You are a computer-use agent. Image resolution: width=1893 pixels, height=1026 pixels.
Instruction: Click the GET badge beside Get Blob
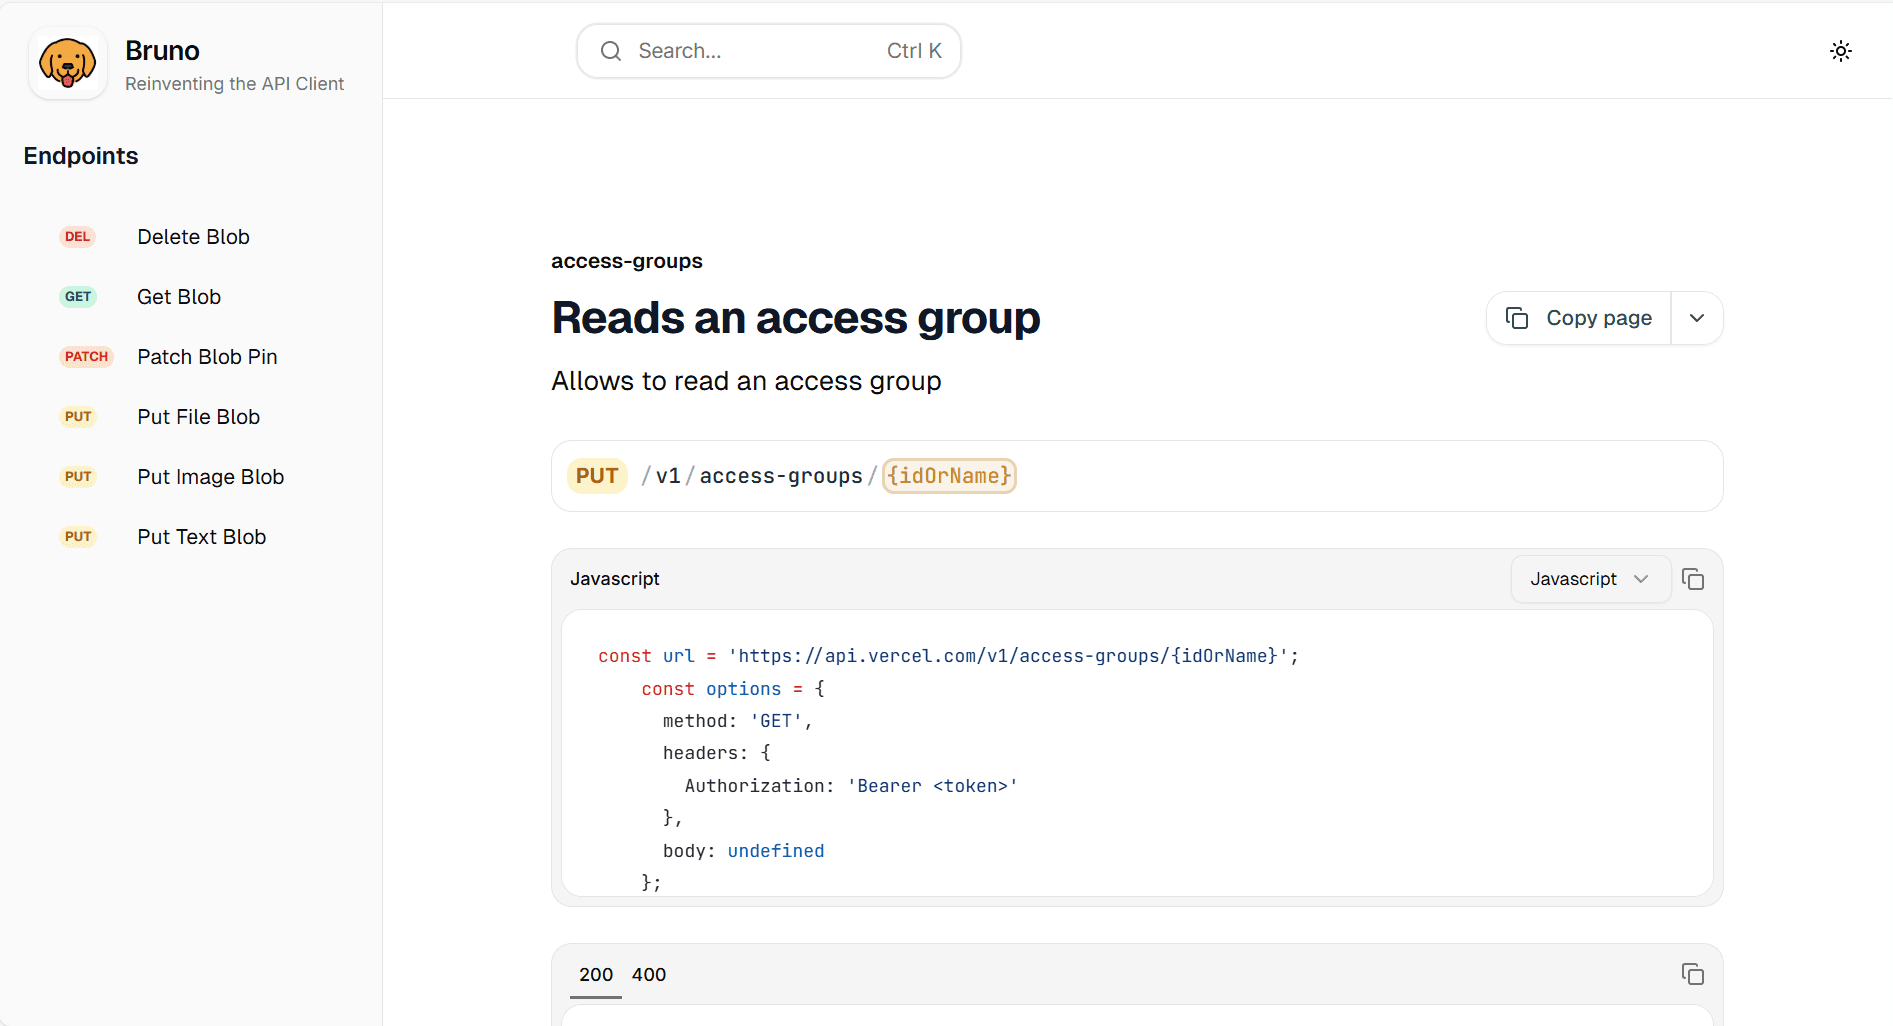pyautogui.click(x=77, y=296)
